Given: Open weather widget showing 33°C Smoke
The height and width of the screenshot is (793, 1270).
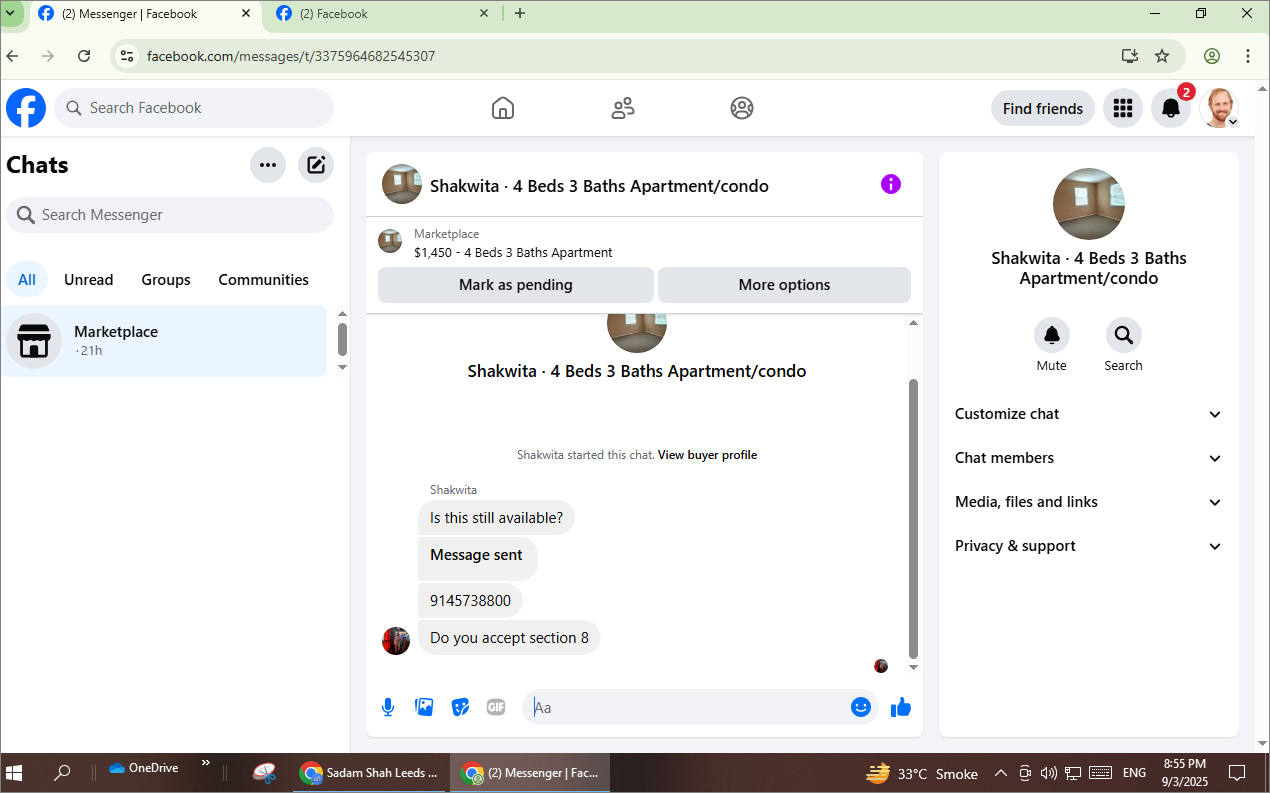Looking at the screenshot, I should [921, 773].
